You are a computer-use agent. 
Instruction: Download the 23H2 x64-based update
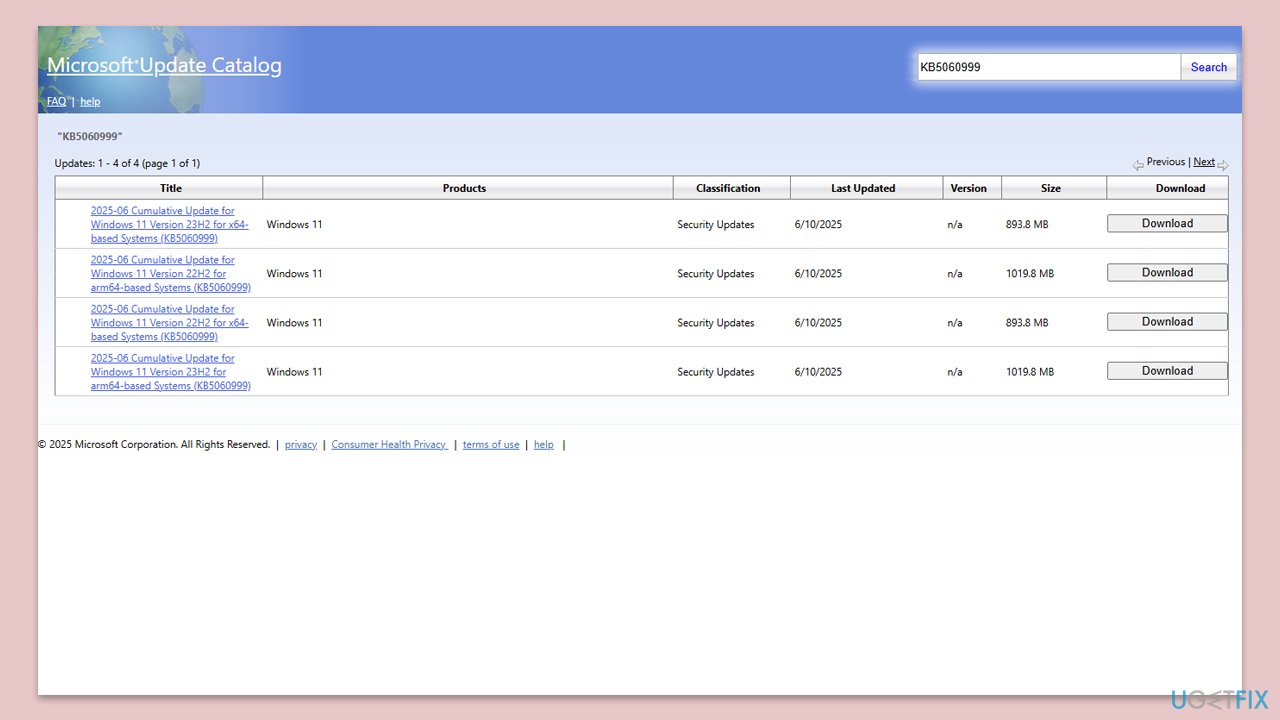(1167, 224)
